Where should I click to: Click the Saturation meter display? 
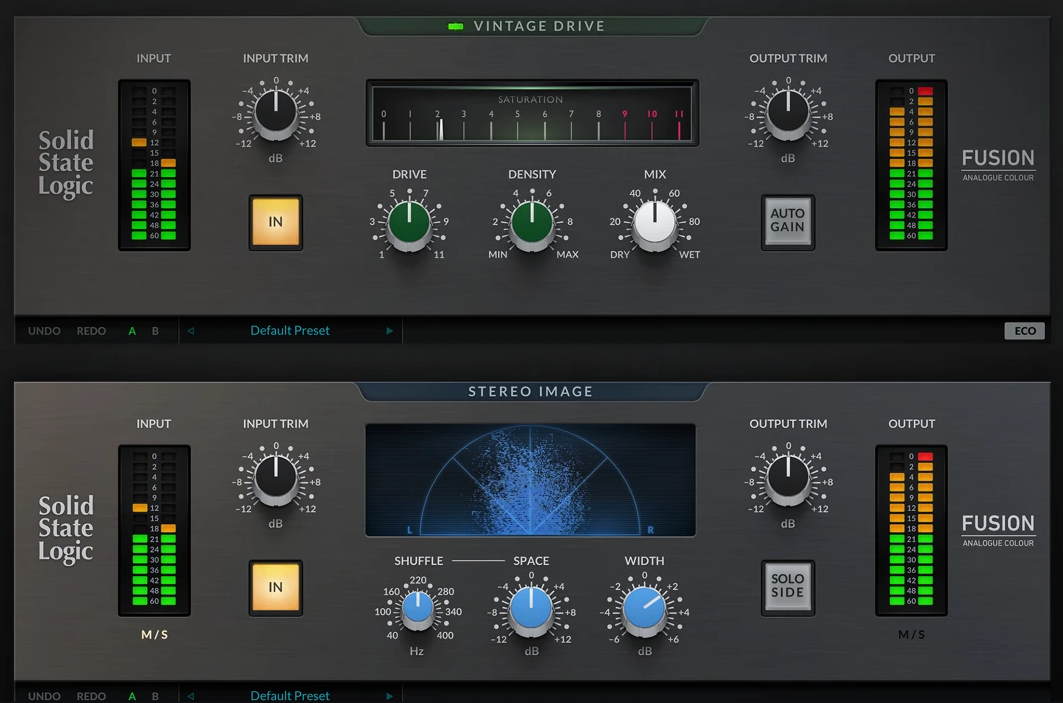(x=531, y=113)
